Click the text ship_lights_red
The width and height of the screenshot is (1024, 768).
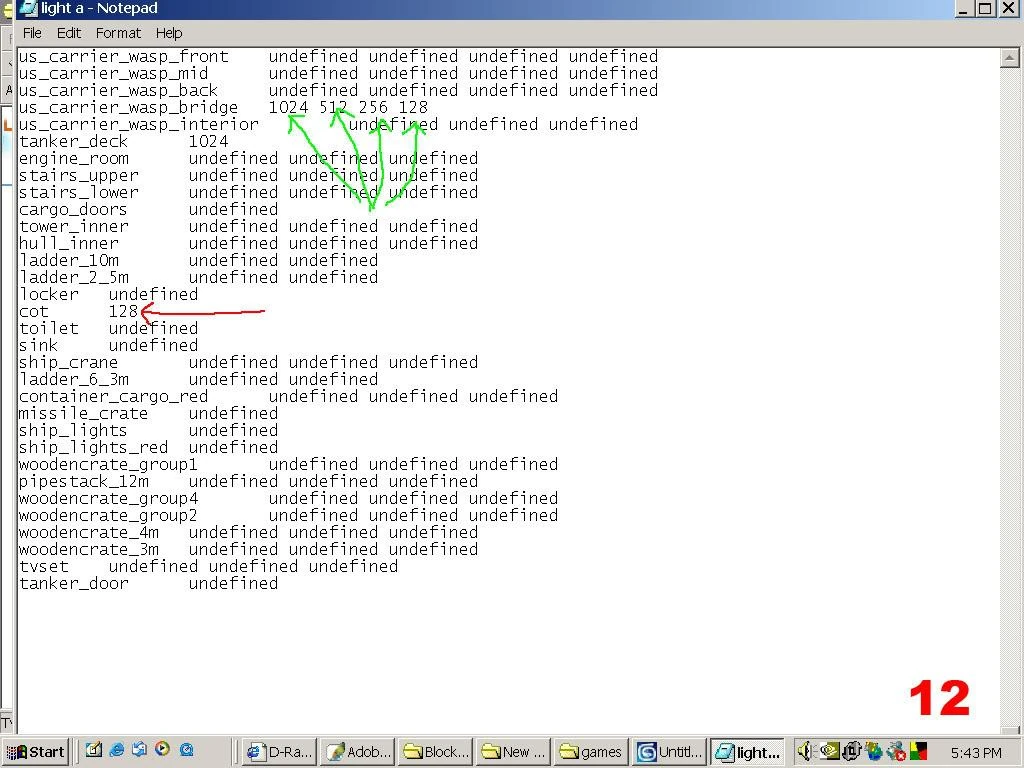(x=93, y=447)
